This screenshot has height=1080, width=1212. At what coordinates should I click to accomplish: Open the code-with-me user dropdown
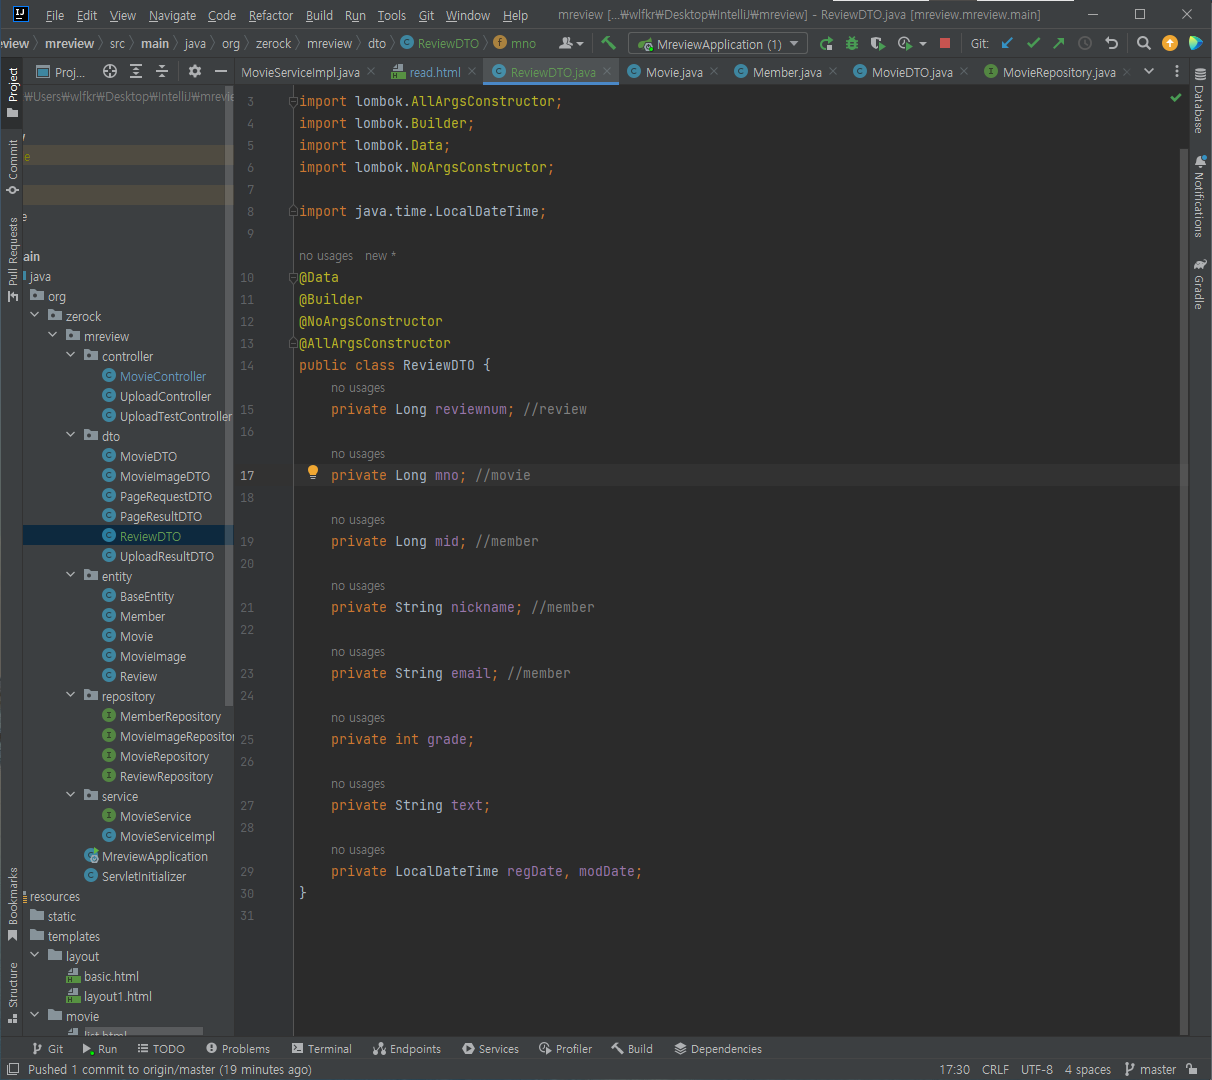[571, 43]
